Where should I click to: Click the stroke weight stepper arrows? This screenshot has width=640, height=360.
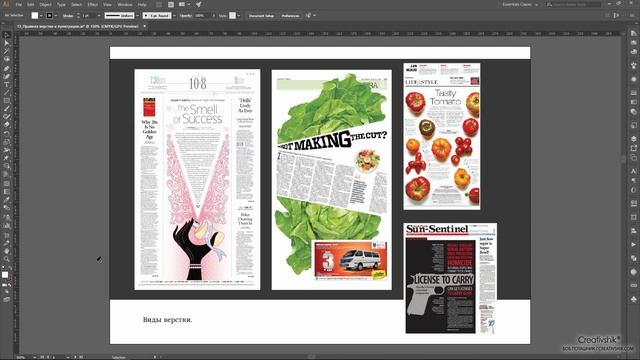[x=78, y=16]
